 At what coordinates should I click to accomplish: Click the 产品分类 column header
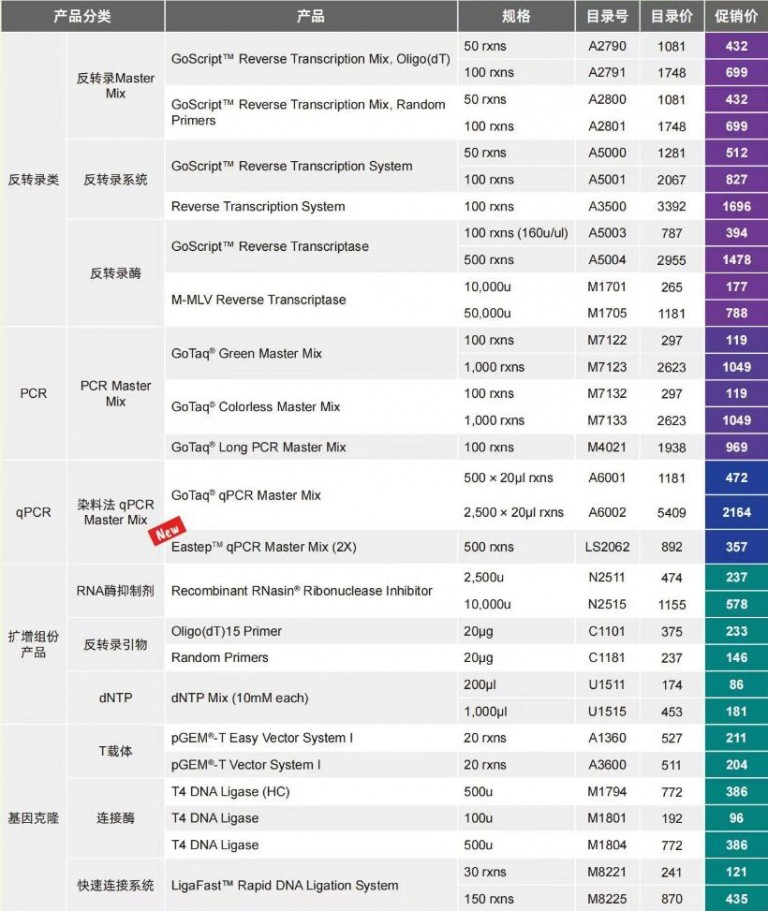[82, 16]
